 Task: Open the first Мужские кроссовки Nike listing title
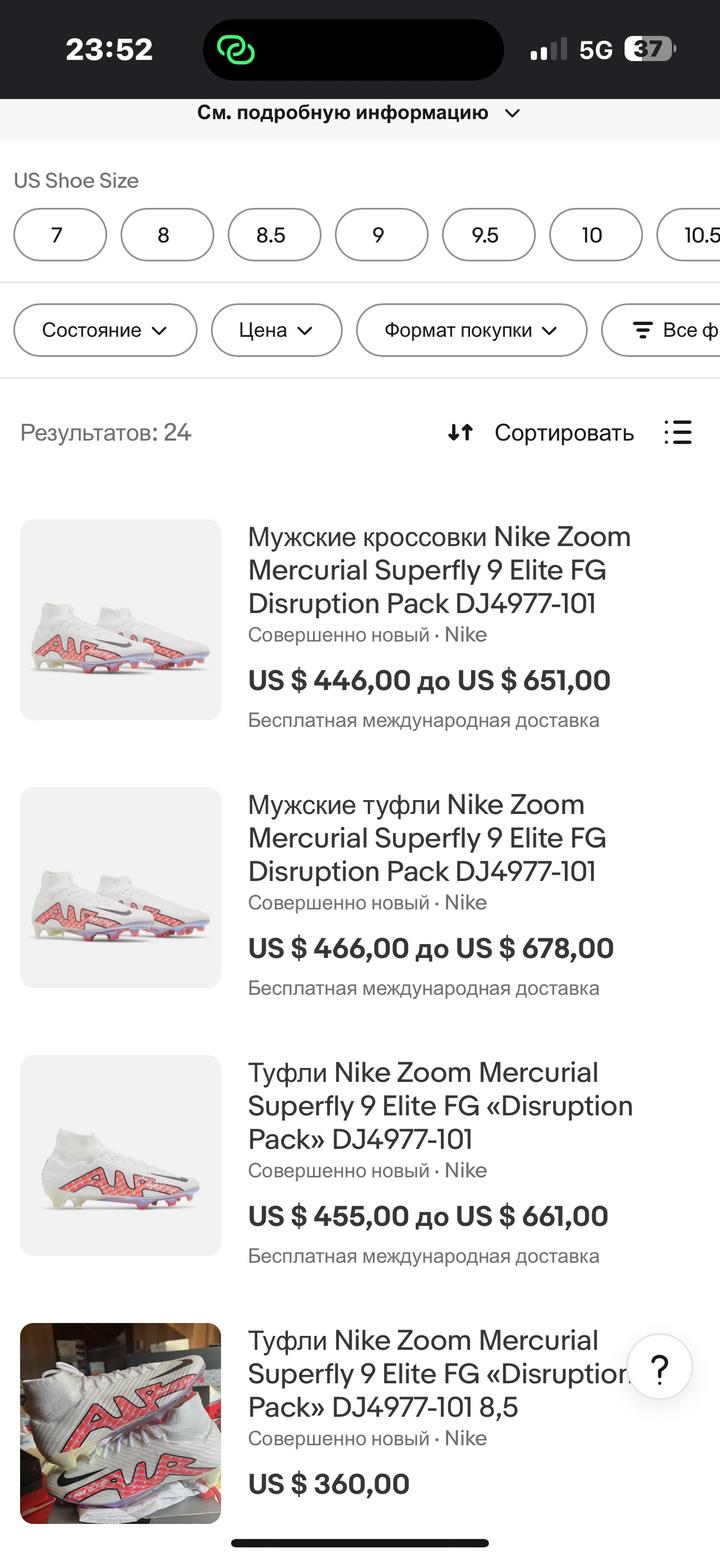tap(439, 570)
